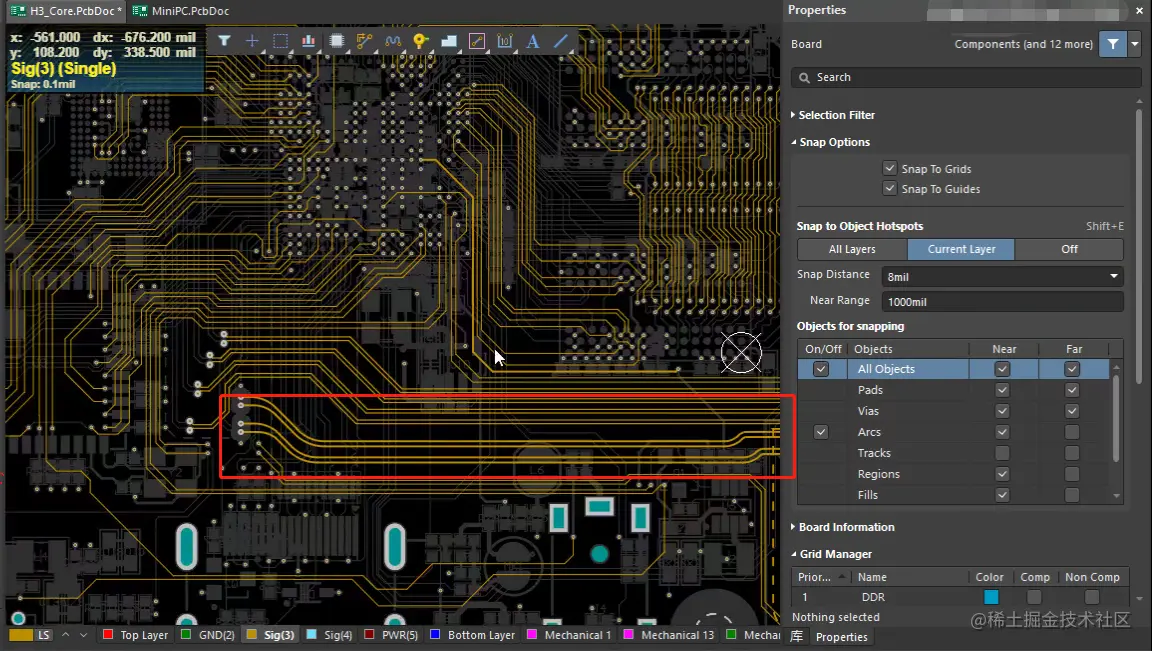Open the Properties tab at panel bottom

tap(841, 637)
